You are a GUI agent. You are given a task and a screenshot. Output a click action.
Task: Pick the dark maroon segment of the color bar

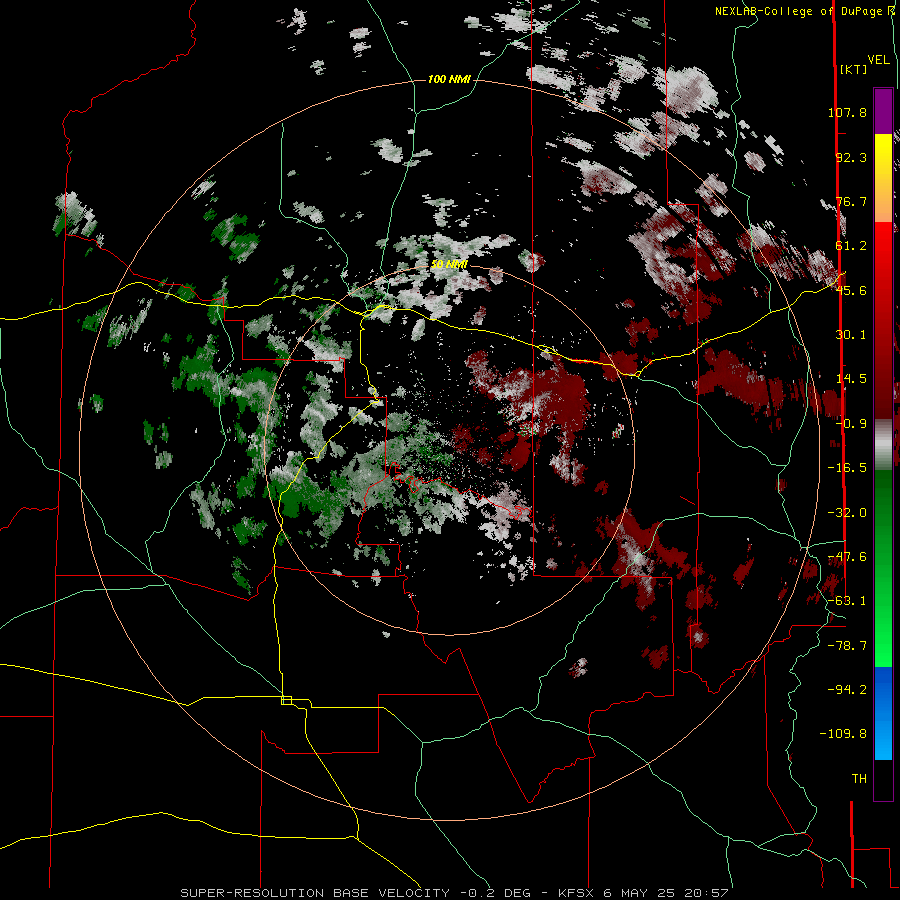tap(883, 390)
